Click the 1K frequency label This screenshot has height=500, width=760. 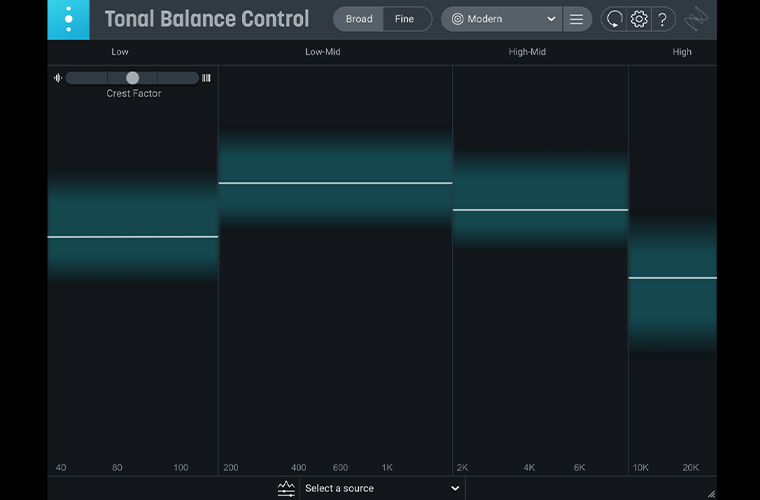click(x=387, y=468)
